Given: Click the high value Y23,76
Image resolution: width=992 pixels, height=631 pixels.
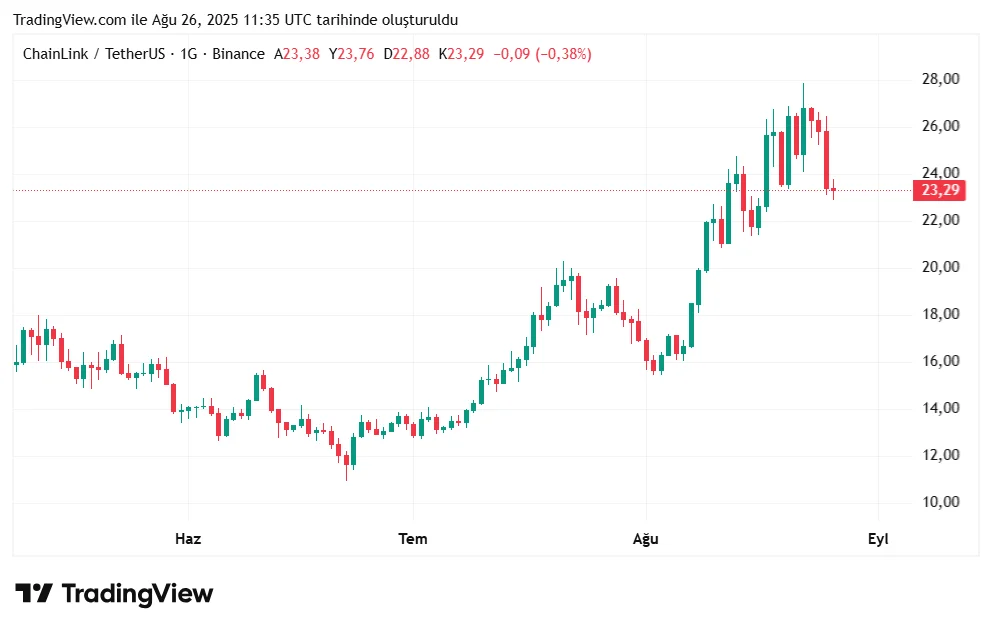Looking at the screenshot, I should point(352,54).
